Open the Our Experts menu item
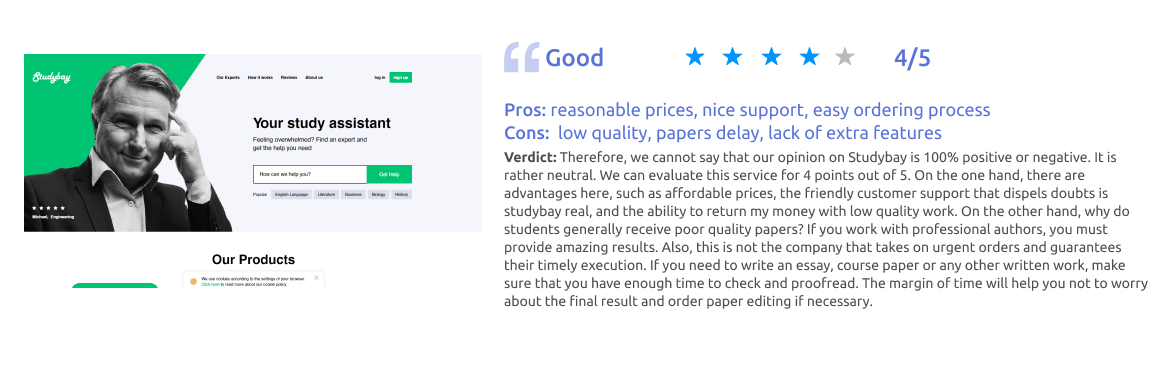This screenshot has height=380, width=1170. [x=228, y=78]
